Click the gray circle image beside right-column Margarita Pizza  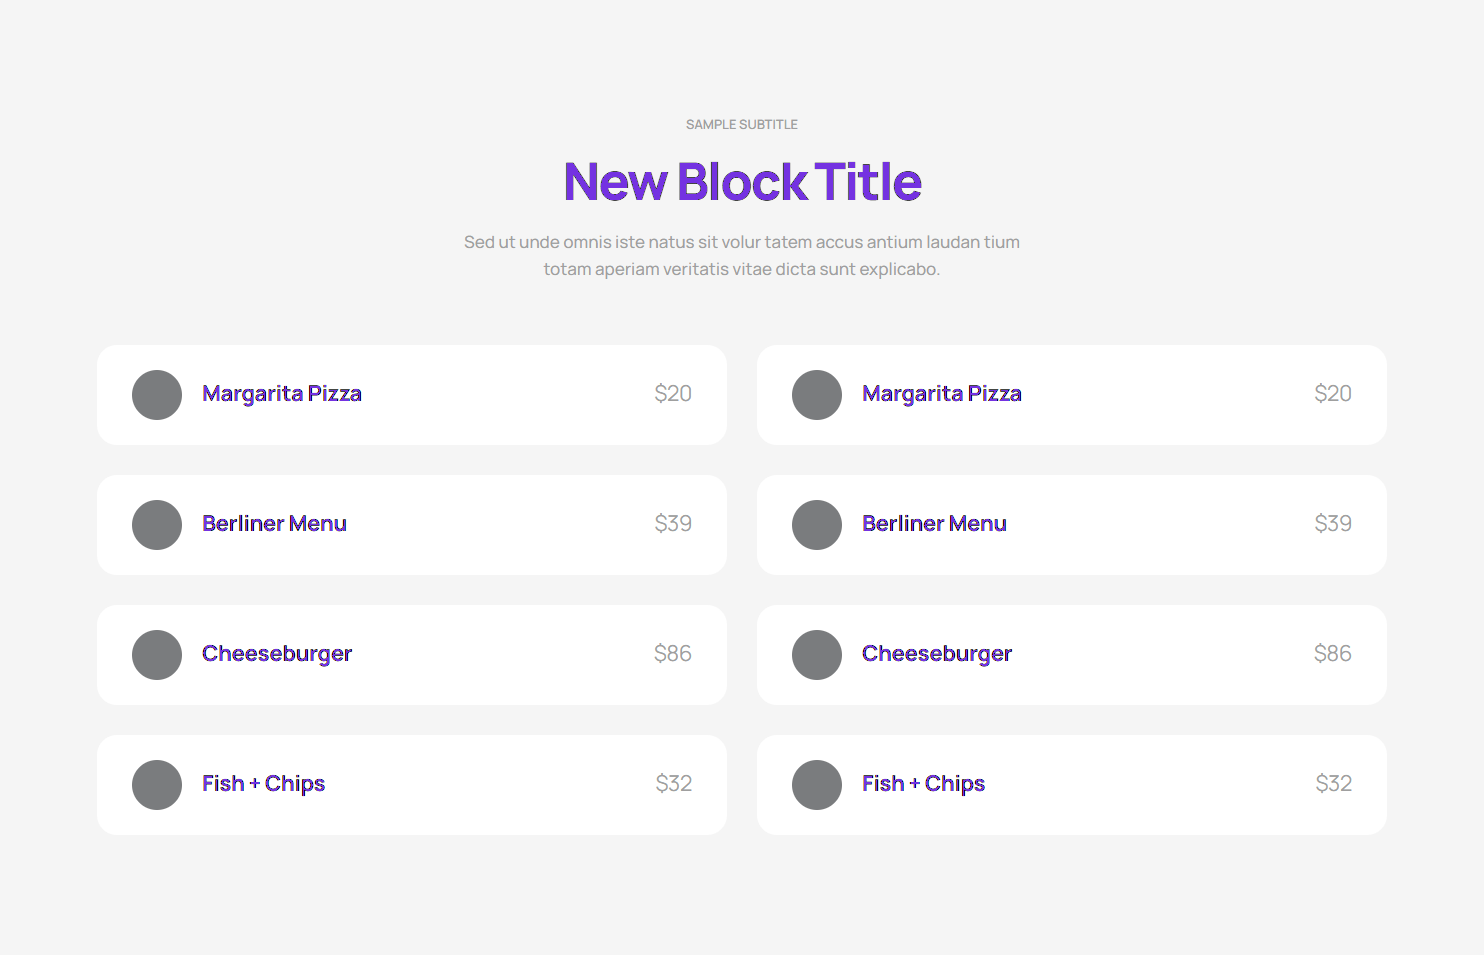(817, 395)
